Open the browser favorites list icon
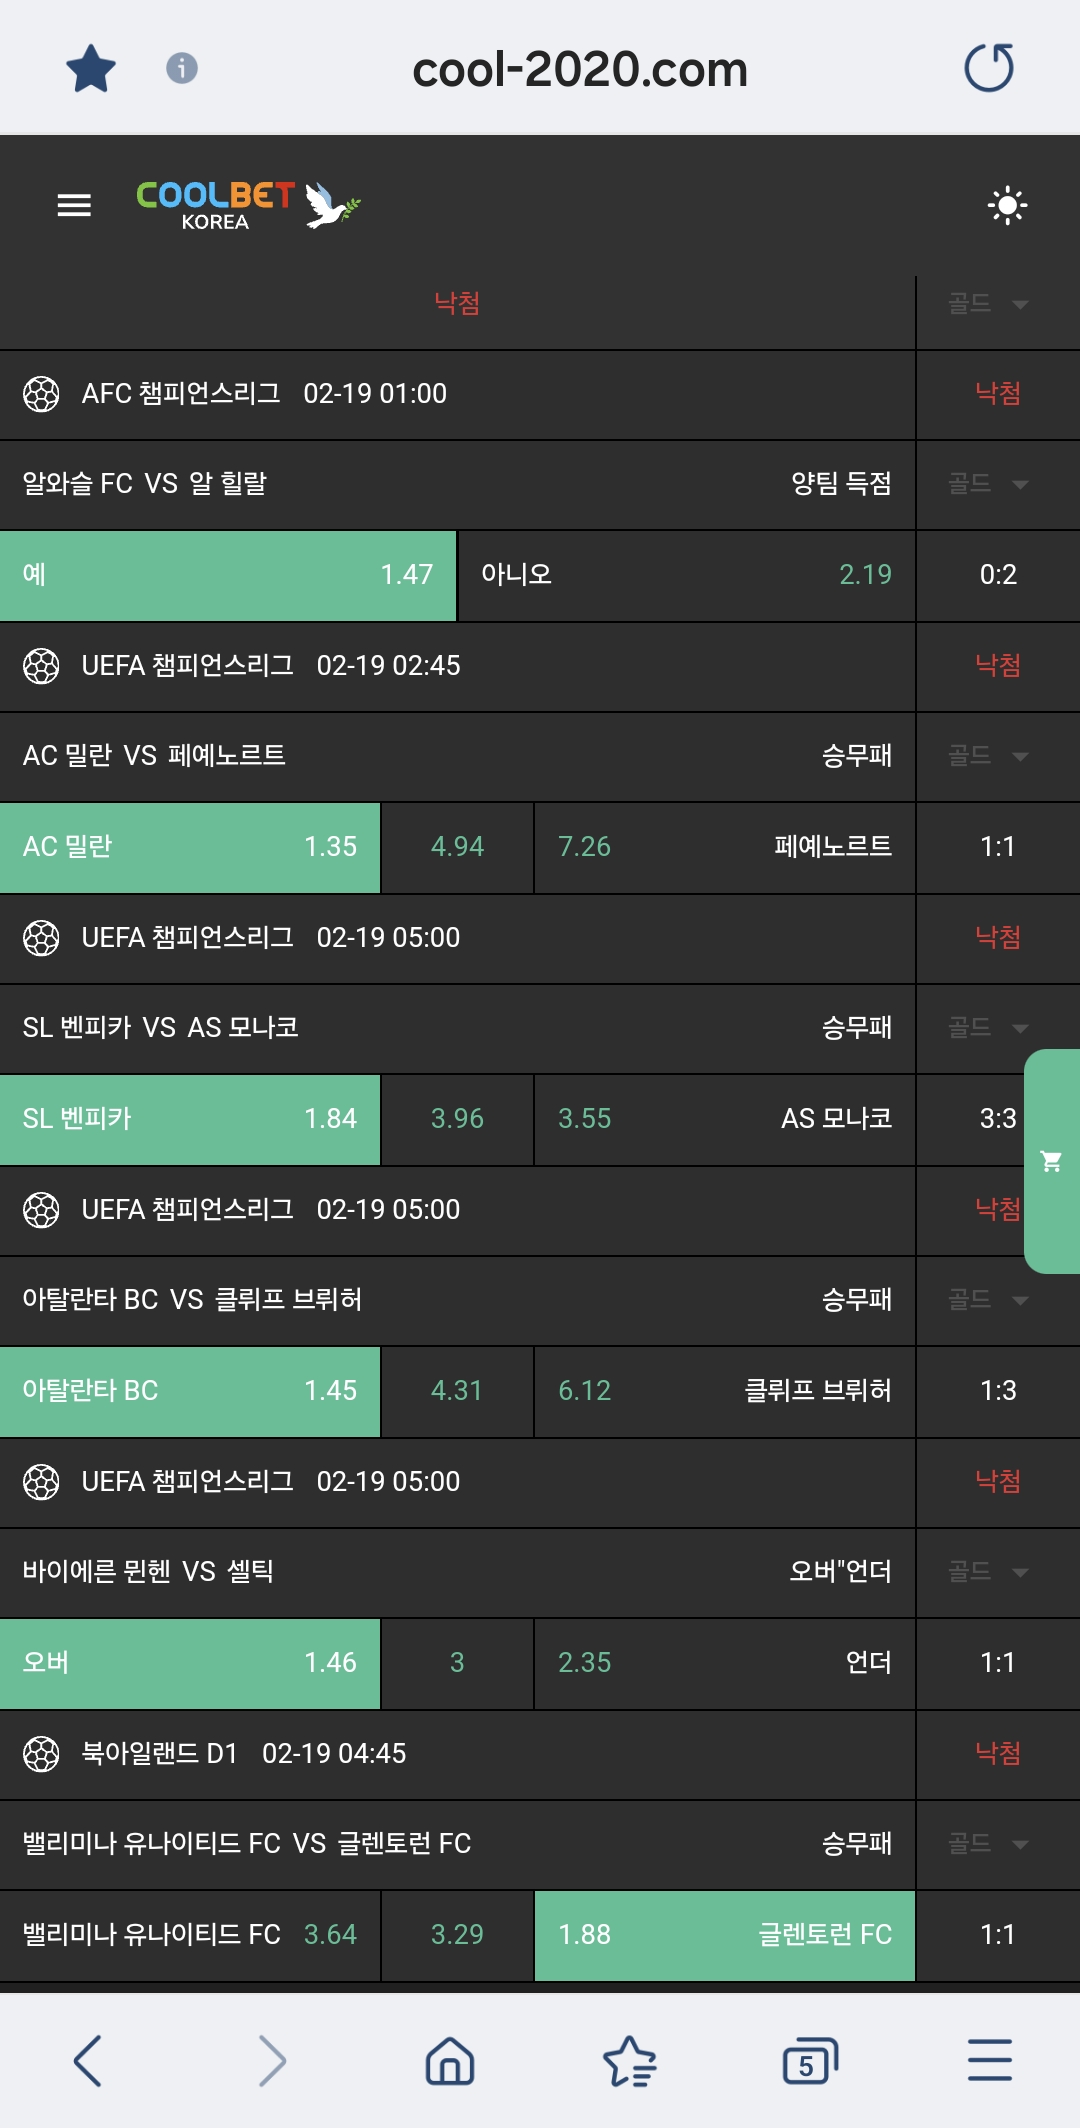 point(630,2061)
